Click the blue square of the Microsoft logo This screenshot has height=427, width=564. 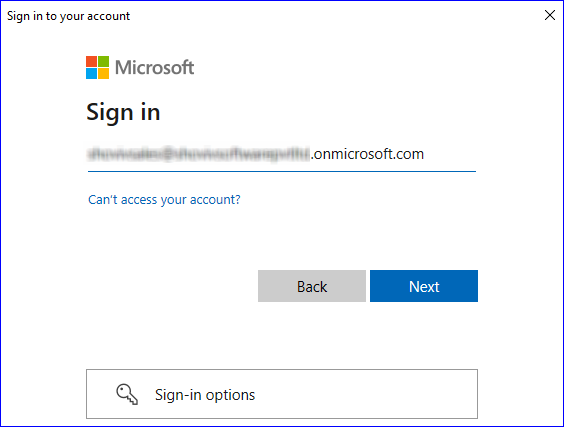[91, 73]
